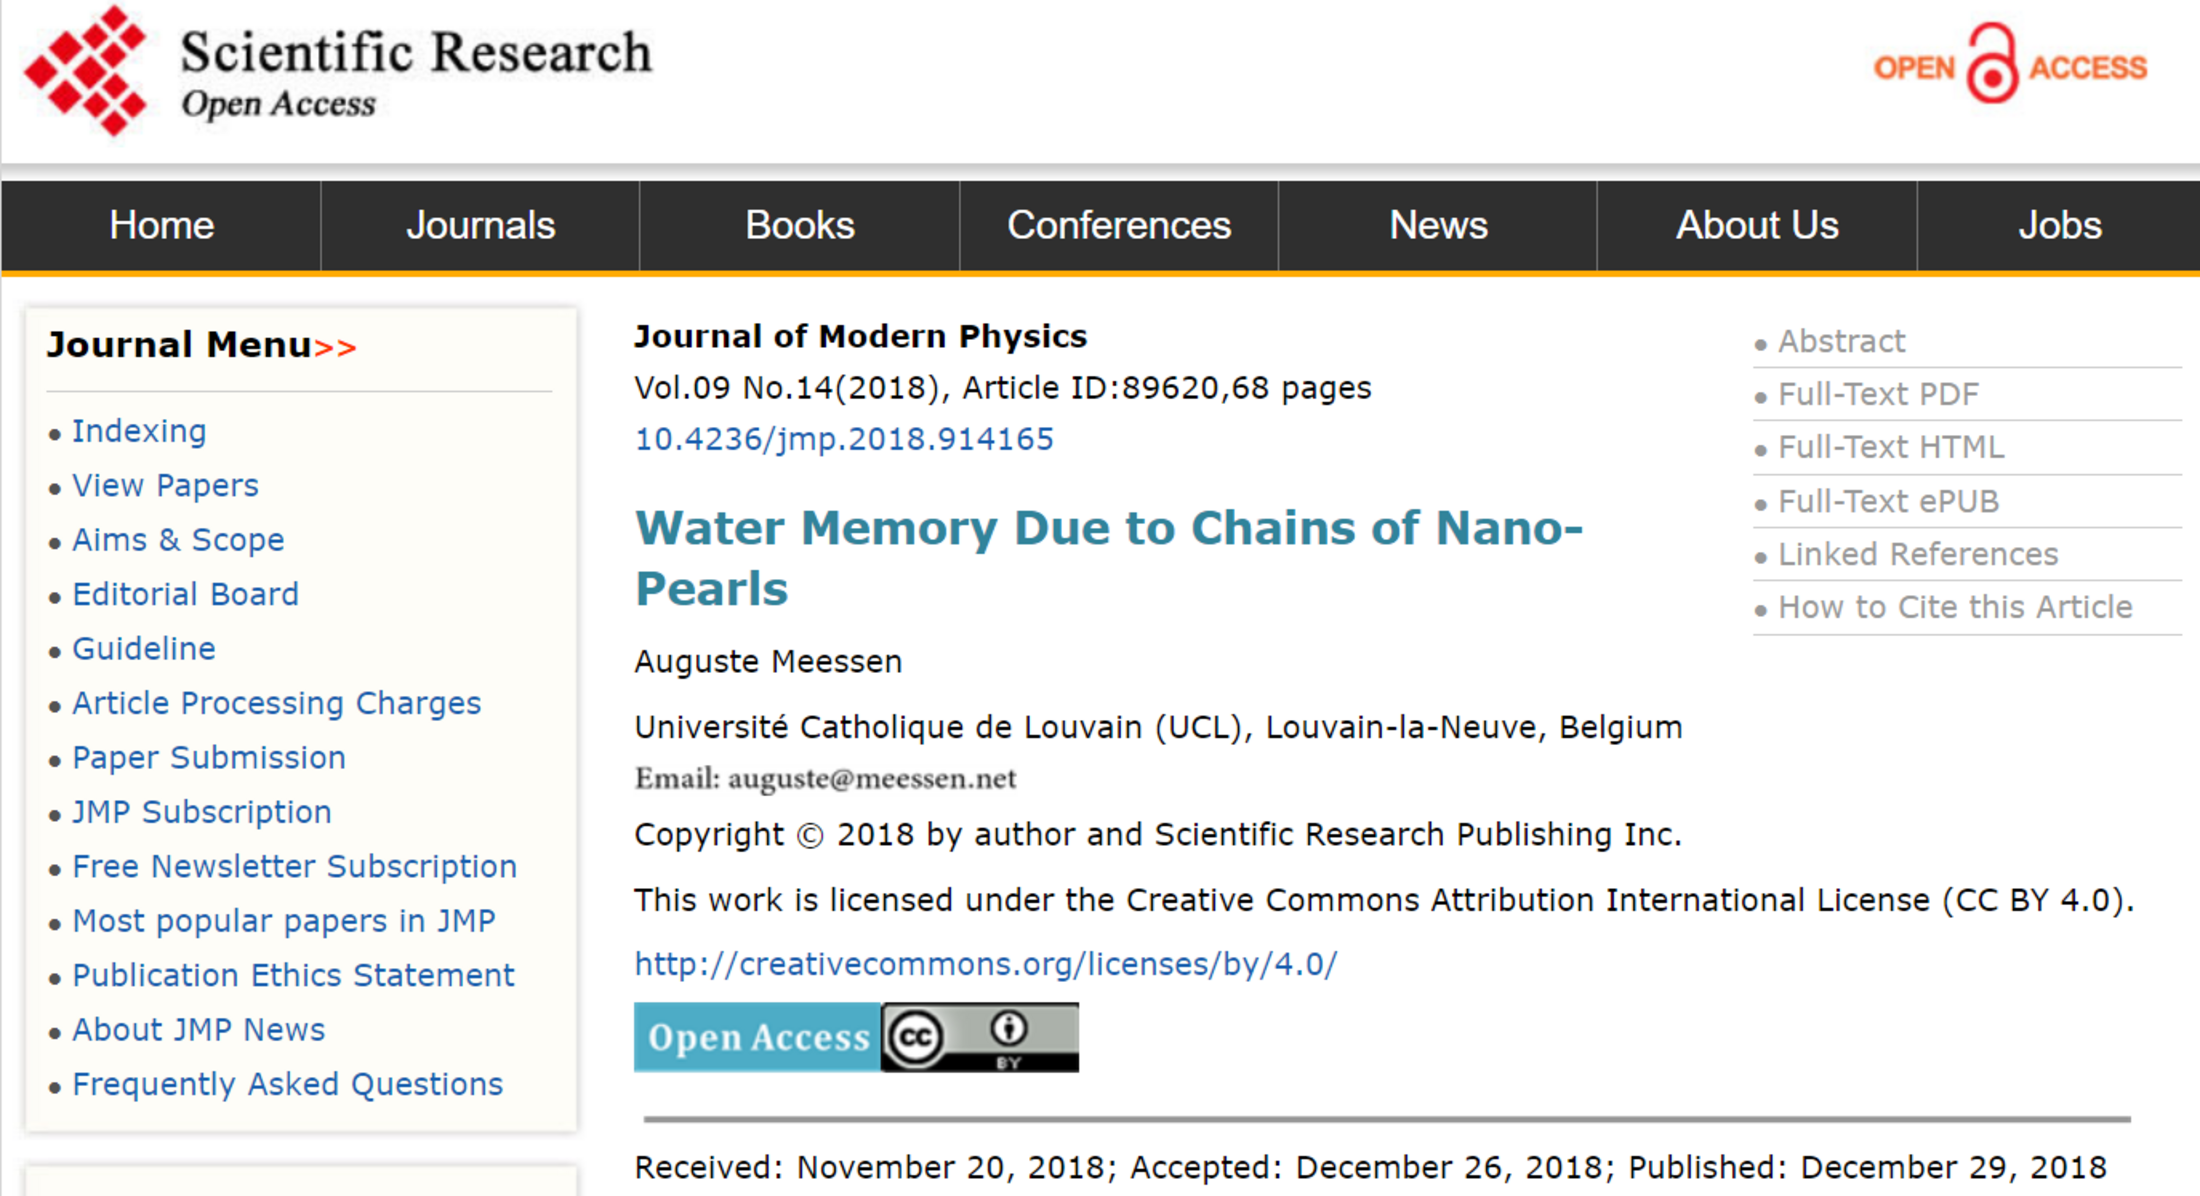Open Frequently Asked Questions link
2200x1196 pixels.
[x=287, y=1084]
